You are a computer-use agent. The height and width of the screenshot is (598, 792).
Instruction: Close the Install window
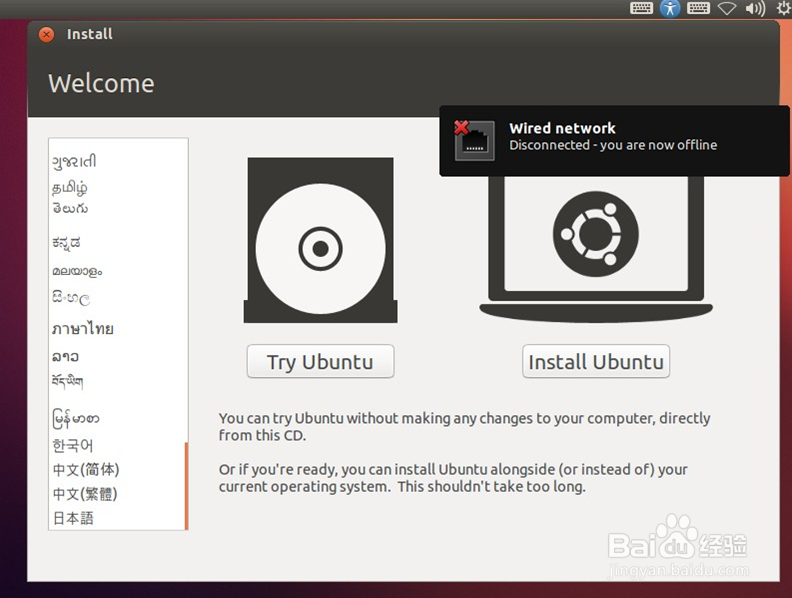click(x=46, y=34)
